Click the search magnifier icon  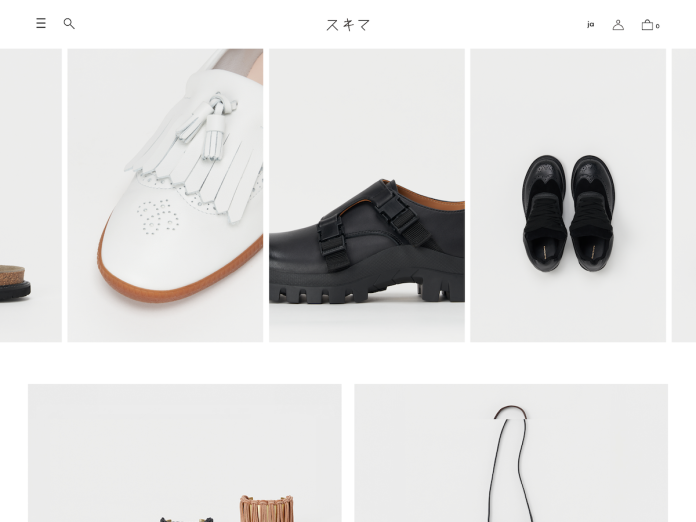coord(69,24)
